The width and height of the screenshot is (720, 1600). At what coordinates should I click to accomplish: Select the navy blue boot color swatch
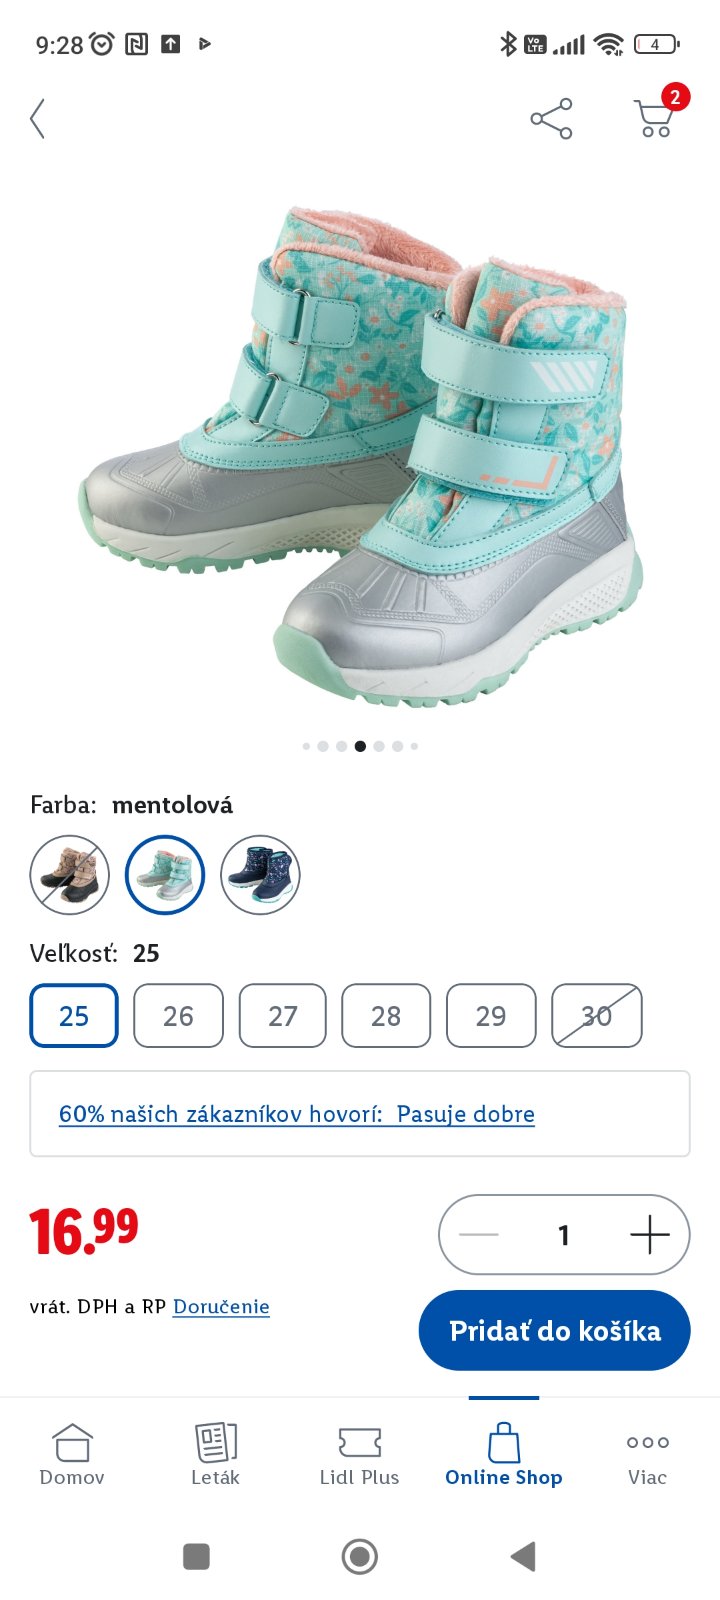point(260,875)
